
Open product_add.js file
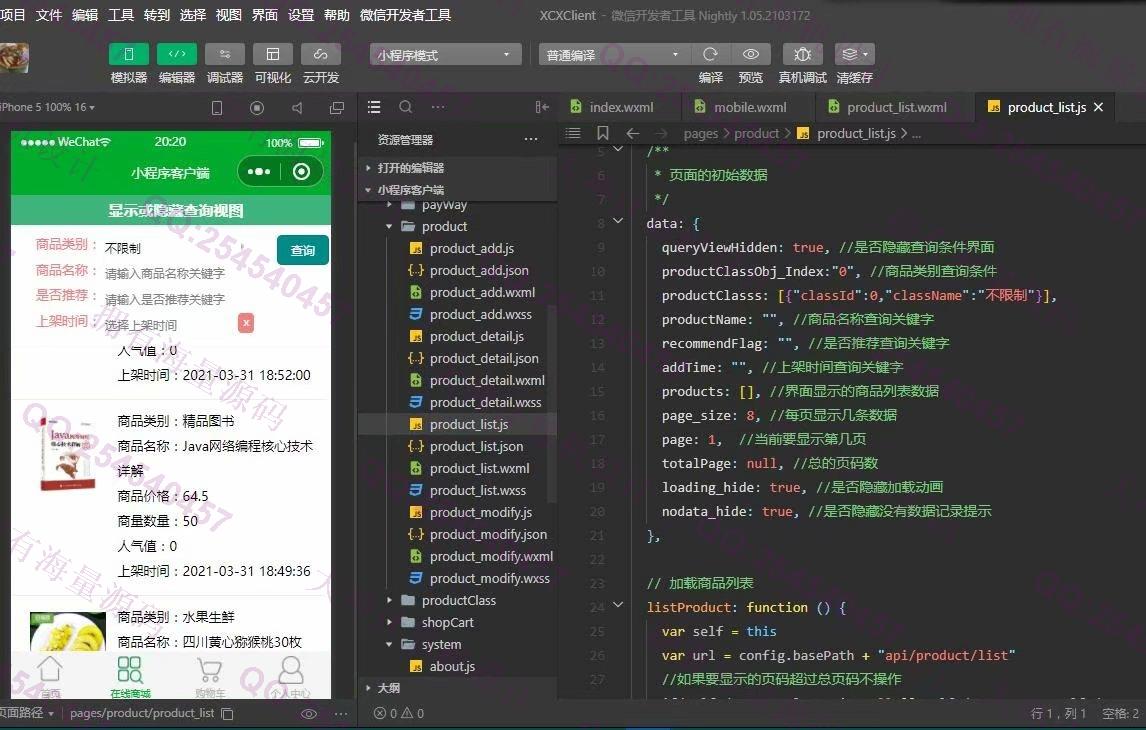(471, 248)
